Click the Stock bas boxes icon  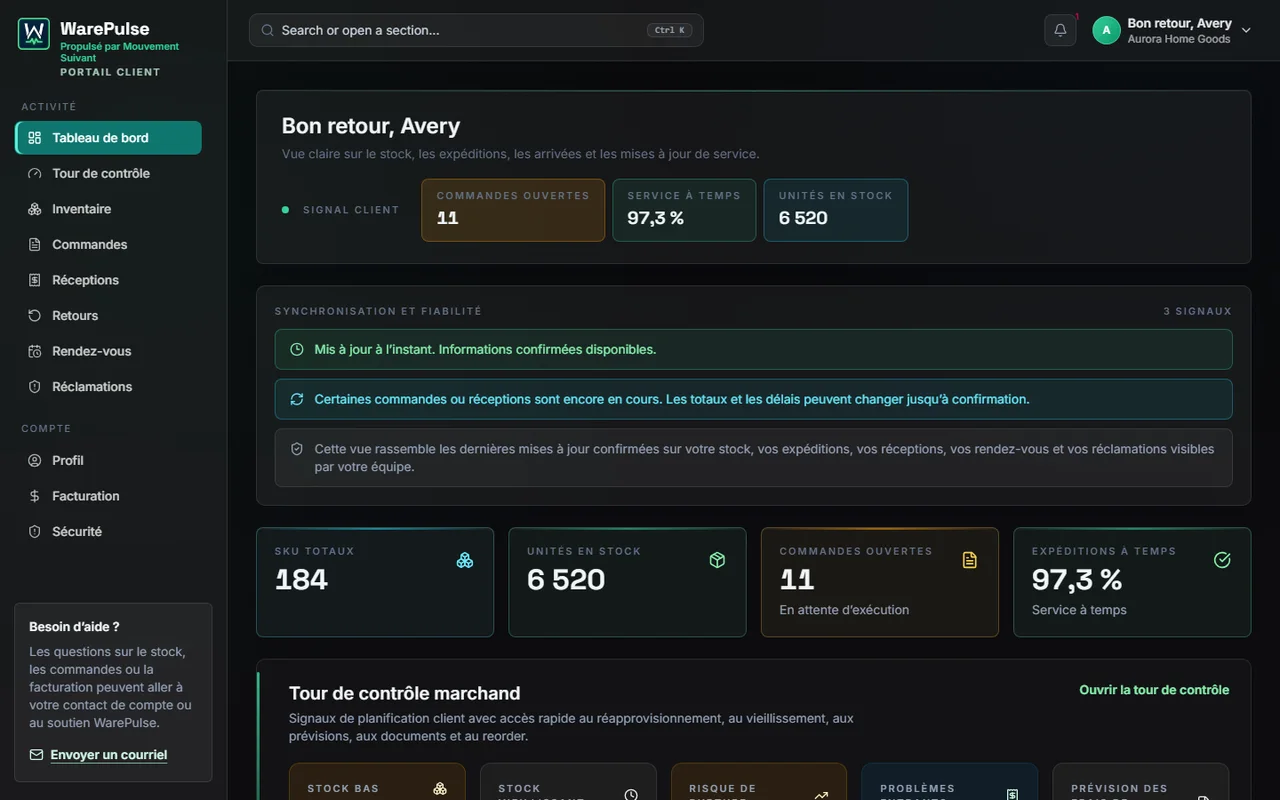point(439,789)
